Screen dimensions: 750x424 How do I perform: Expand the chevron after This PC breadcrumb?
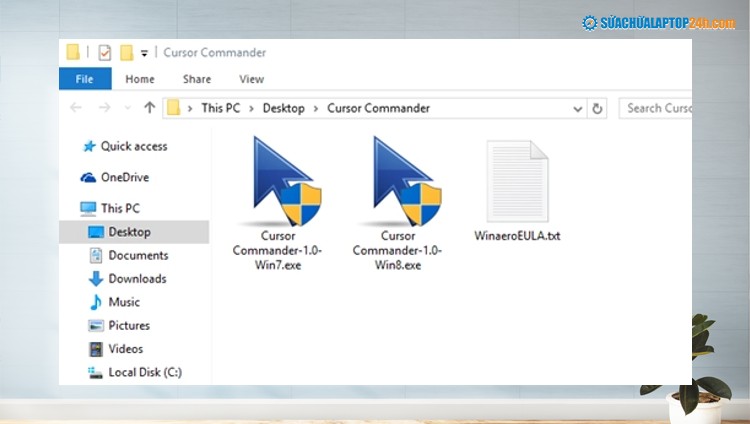[x=251, y=109]
